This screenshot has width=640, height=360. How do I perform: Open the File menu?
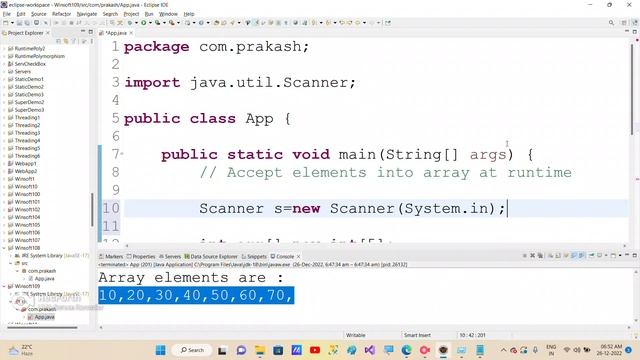click(x=7, y=14)
